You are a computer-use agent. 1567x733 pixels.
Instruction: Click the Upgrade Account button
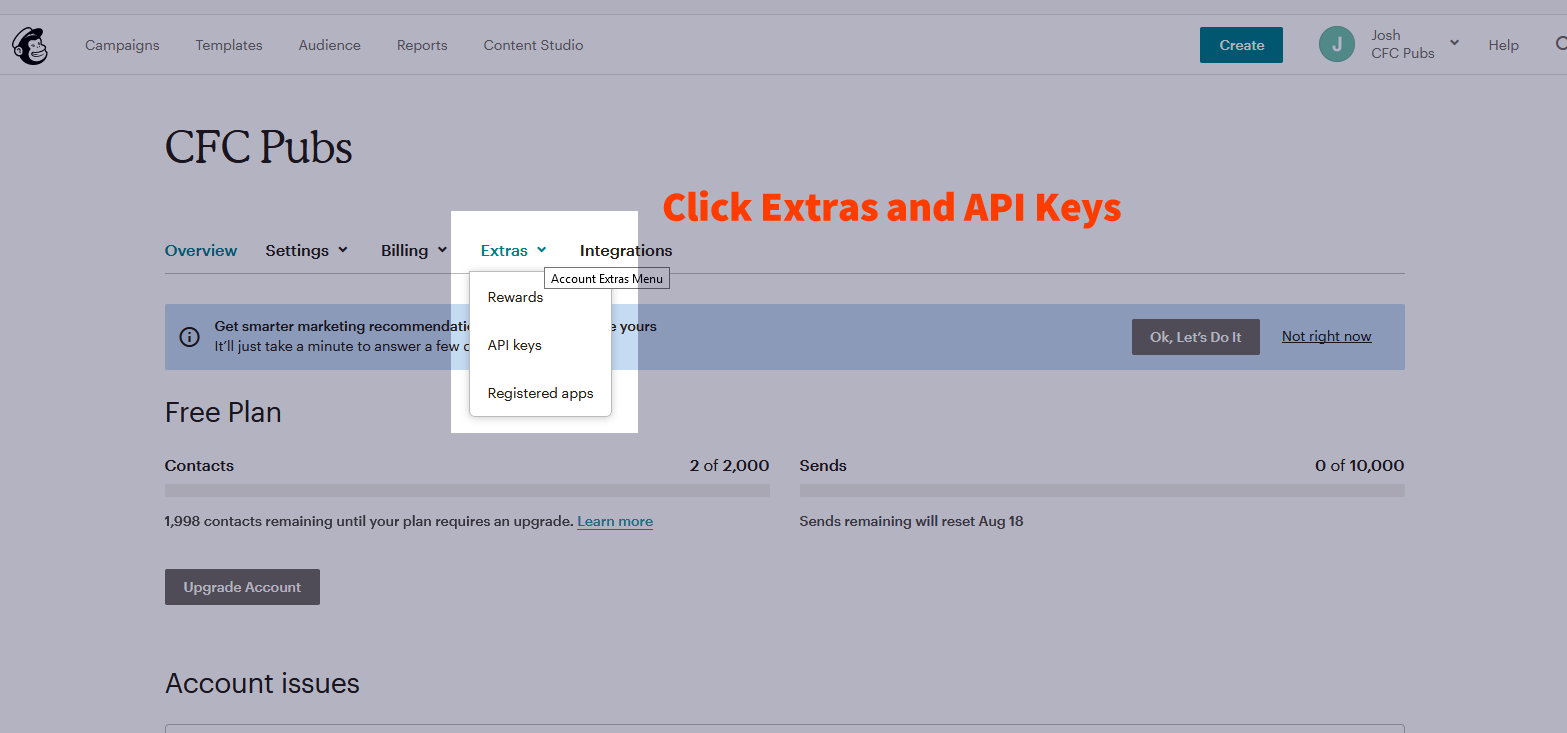[x=242, y=587]
